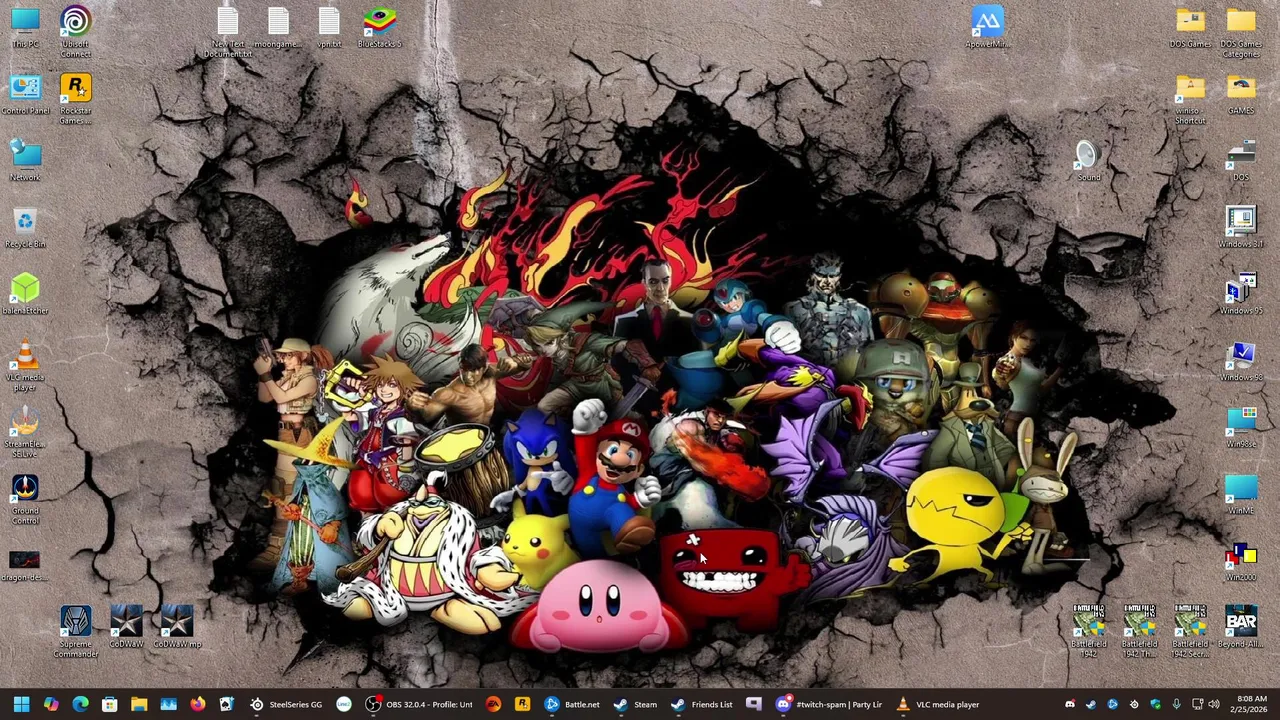Select the DOS shortcut icon

click(x=1241, y=162)
